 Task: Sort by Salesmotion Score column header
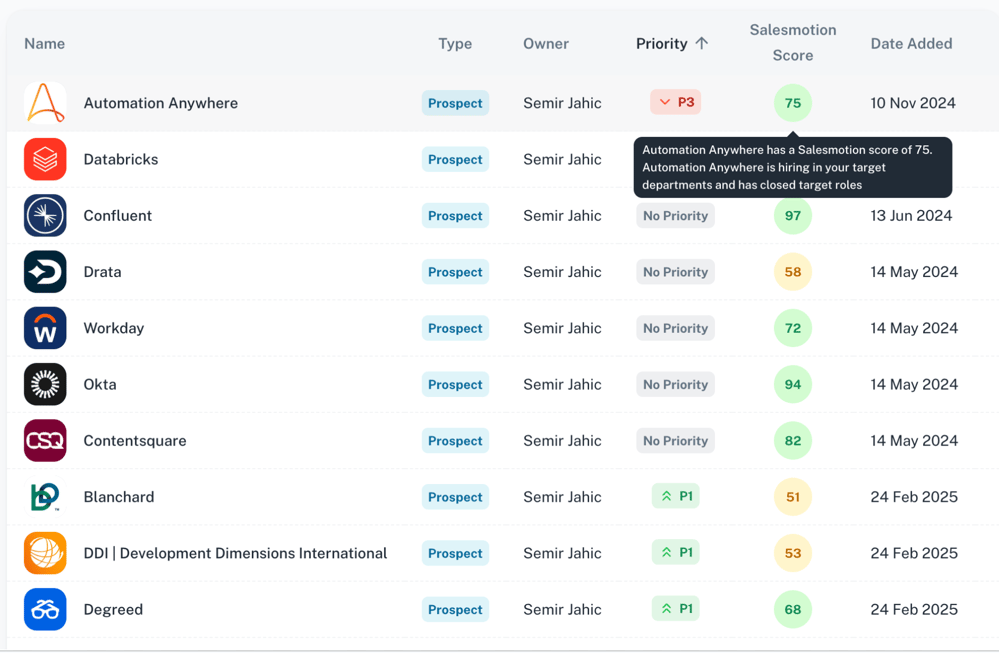click(793, 43)
